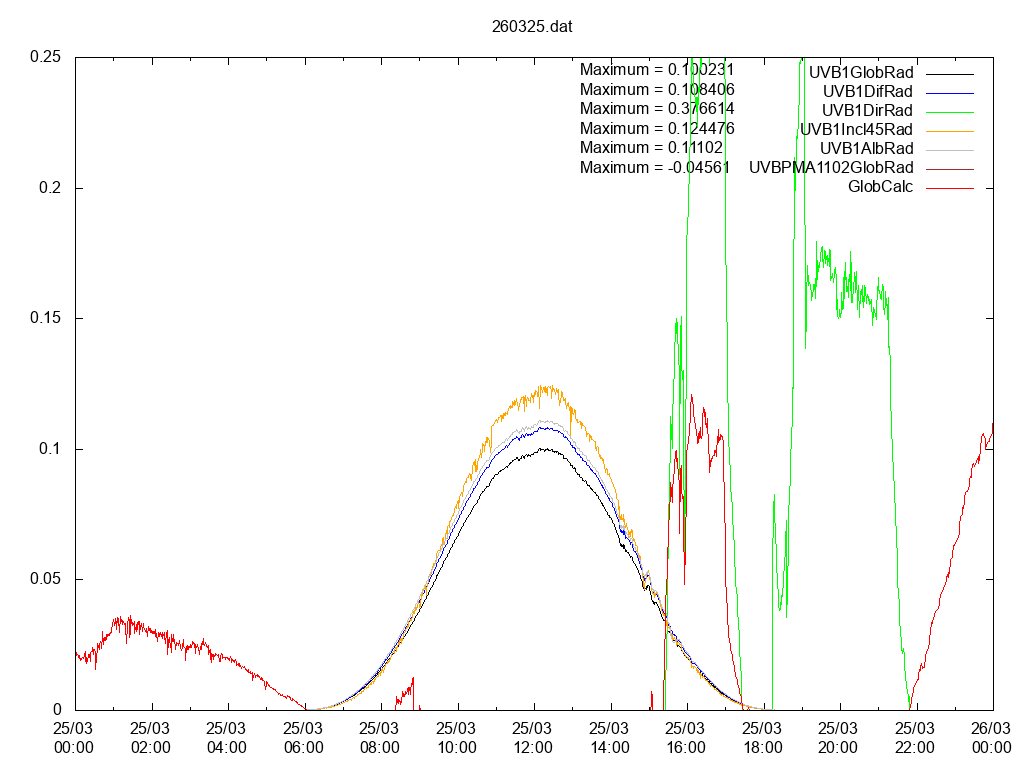Click the 0.25 y-axis tick label
The width and height of the screenshot is (1024, 768).
[46, 57]
